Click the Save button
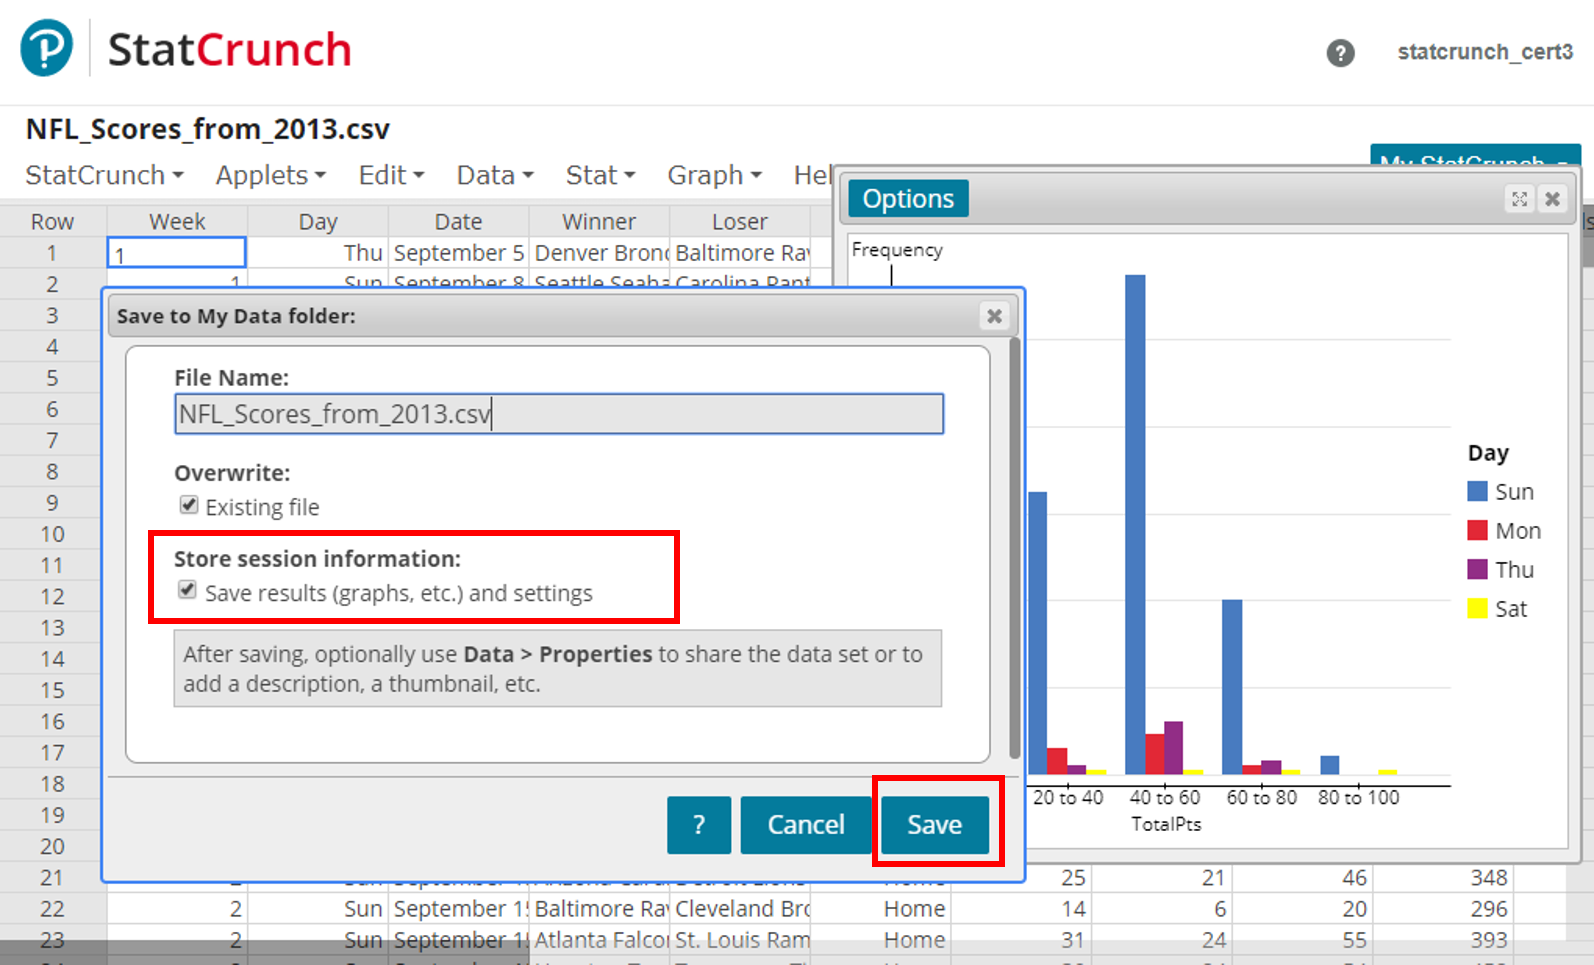This screenshot has width=1594, height=965. pos(935,825)
